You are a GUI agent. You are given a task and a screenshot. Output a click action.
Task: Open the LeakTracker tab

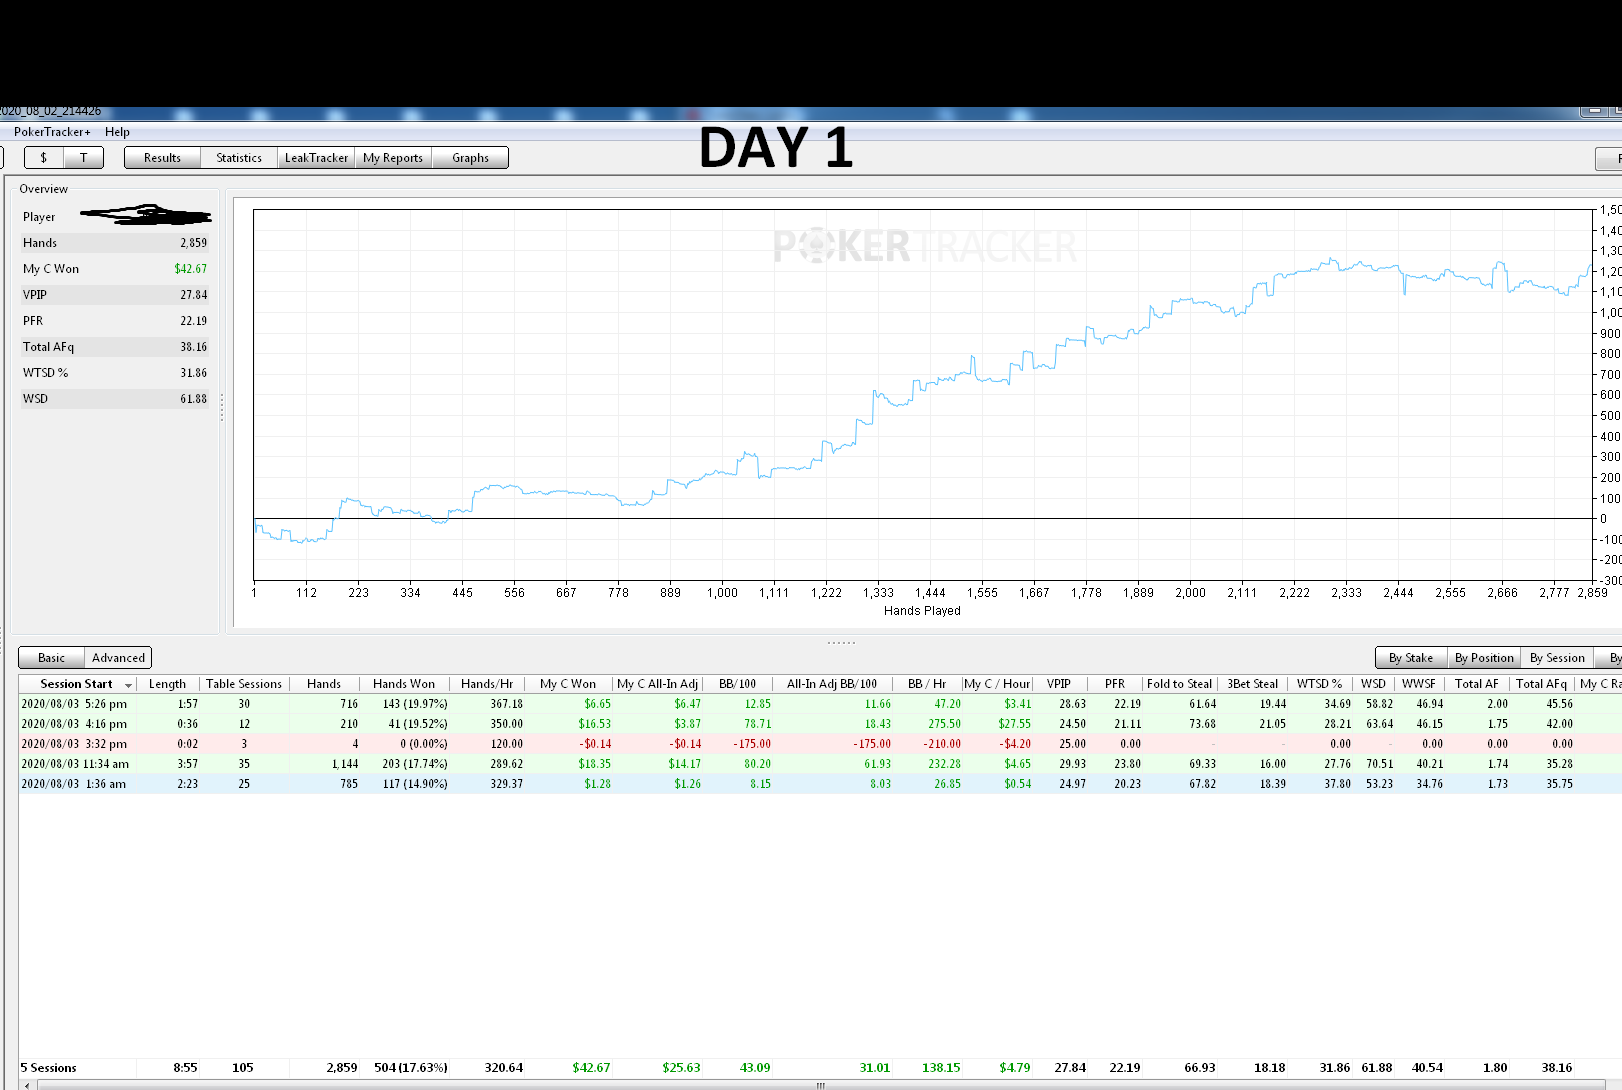[x=316, y=158]
